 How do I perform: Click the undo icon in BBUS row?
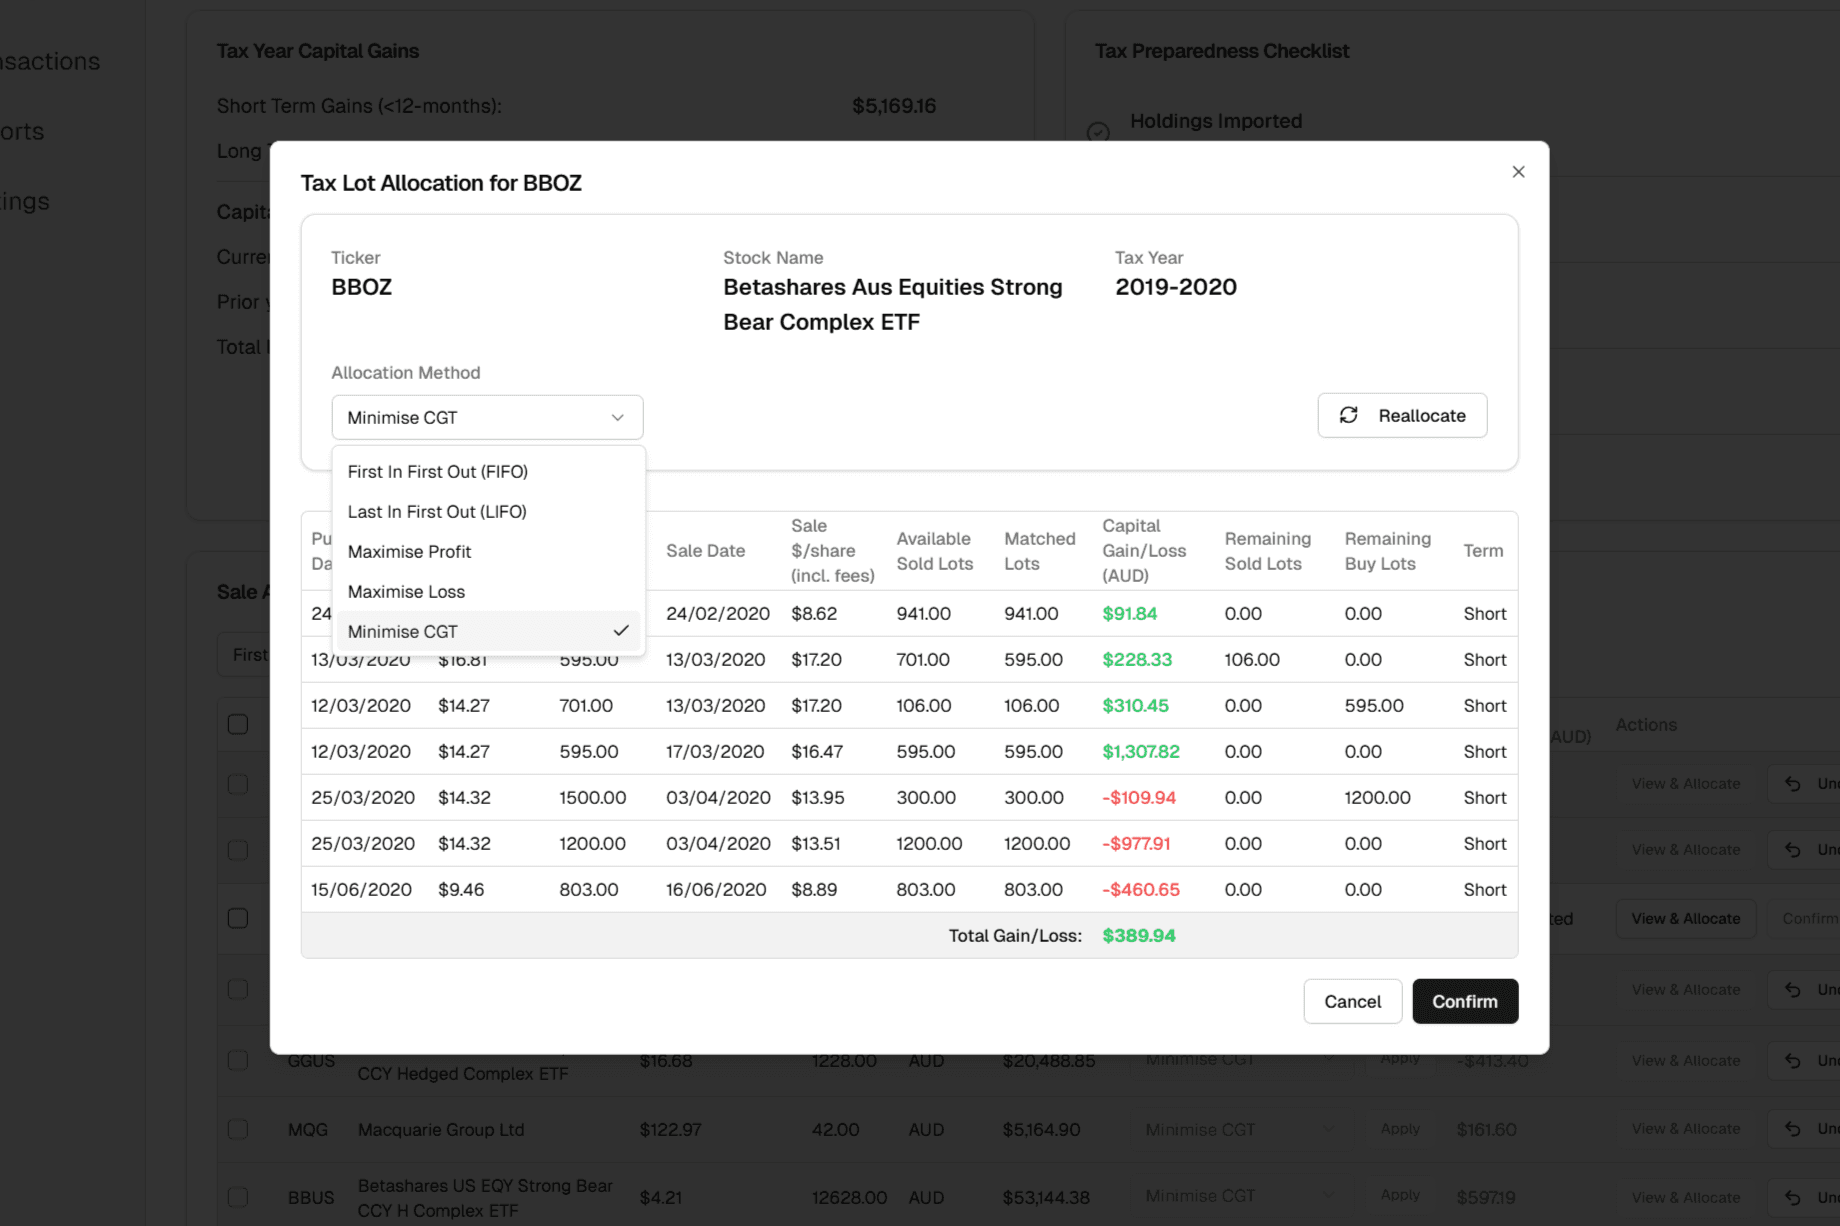(x=1793, y=1197)
